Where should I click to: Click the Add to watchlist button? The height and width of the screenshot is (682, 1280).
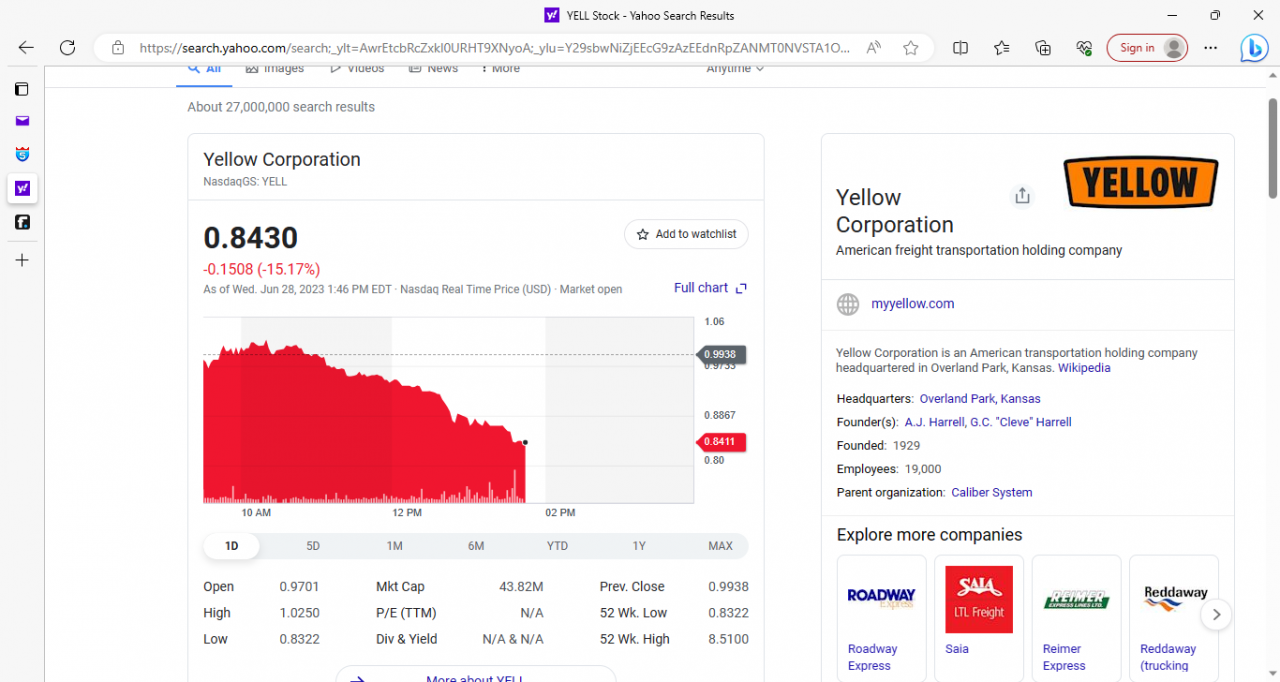686,234
